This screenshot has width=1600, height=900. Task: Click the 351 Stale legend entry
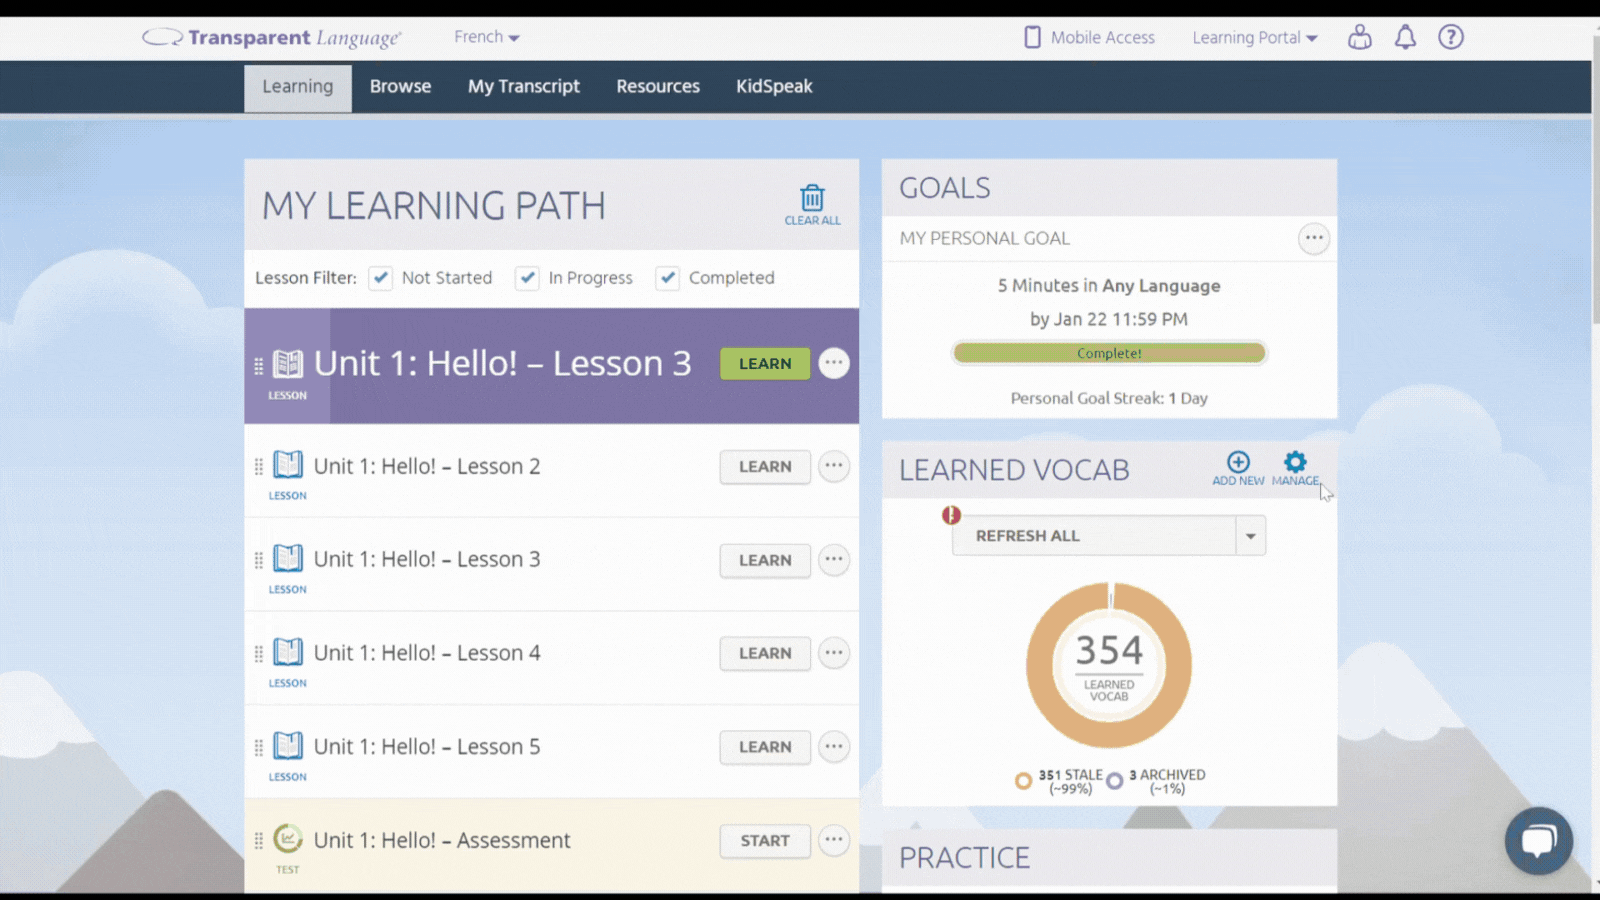point(1059,781)
